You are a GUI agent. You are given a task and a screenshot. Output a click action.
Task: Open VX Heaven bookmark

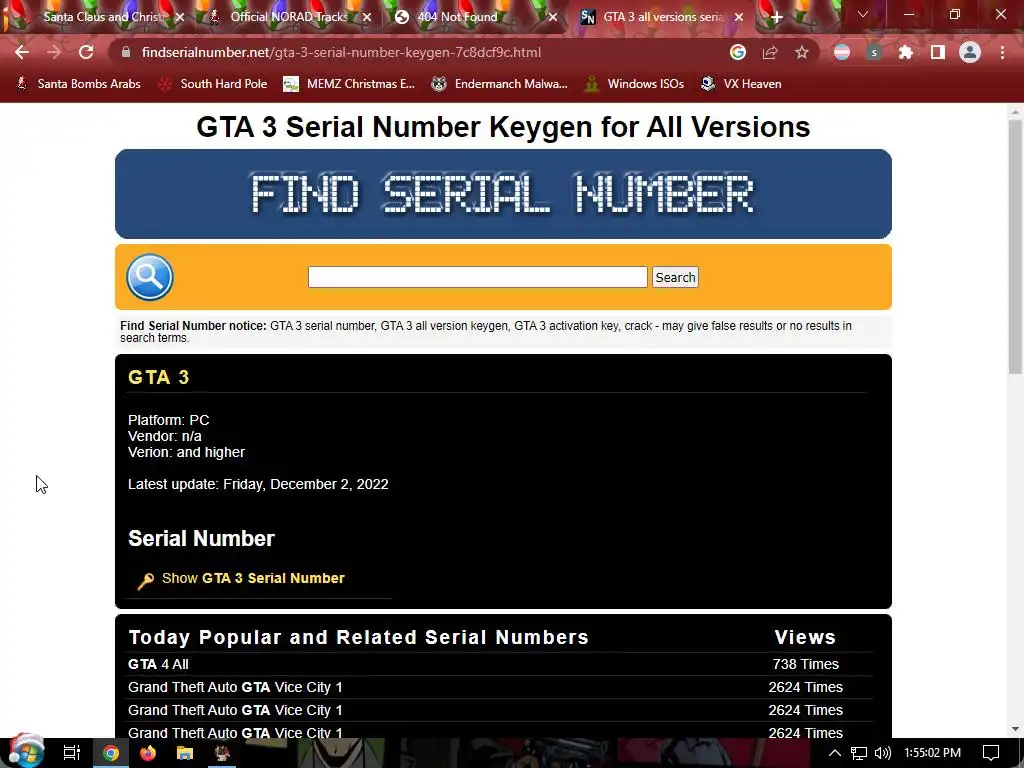click(x=741, y=84)
